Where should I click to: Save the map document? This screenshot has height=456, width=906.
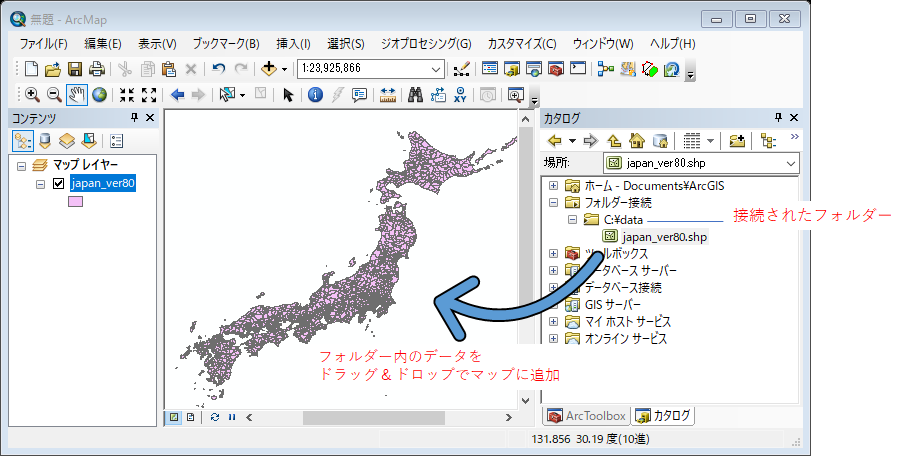75,69
